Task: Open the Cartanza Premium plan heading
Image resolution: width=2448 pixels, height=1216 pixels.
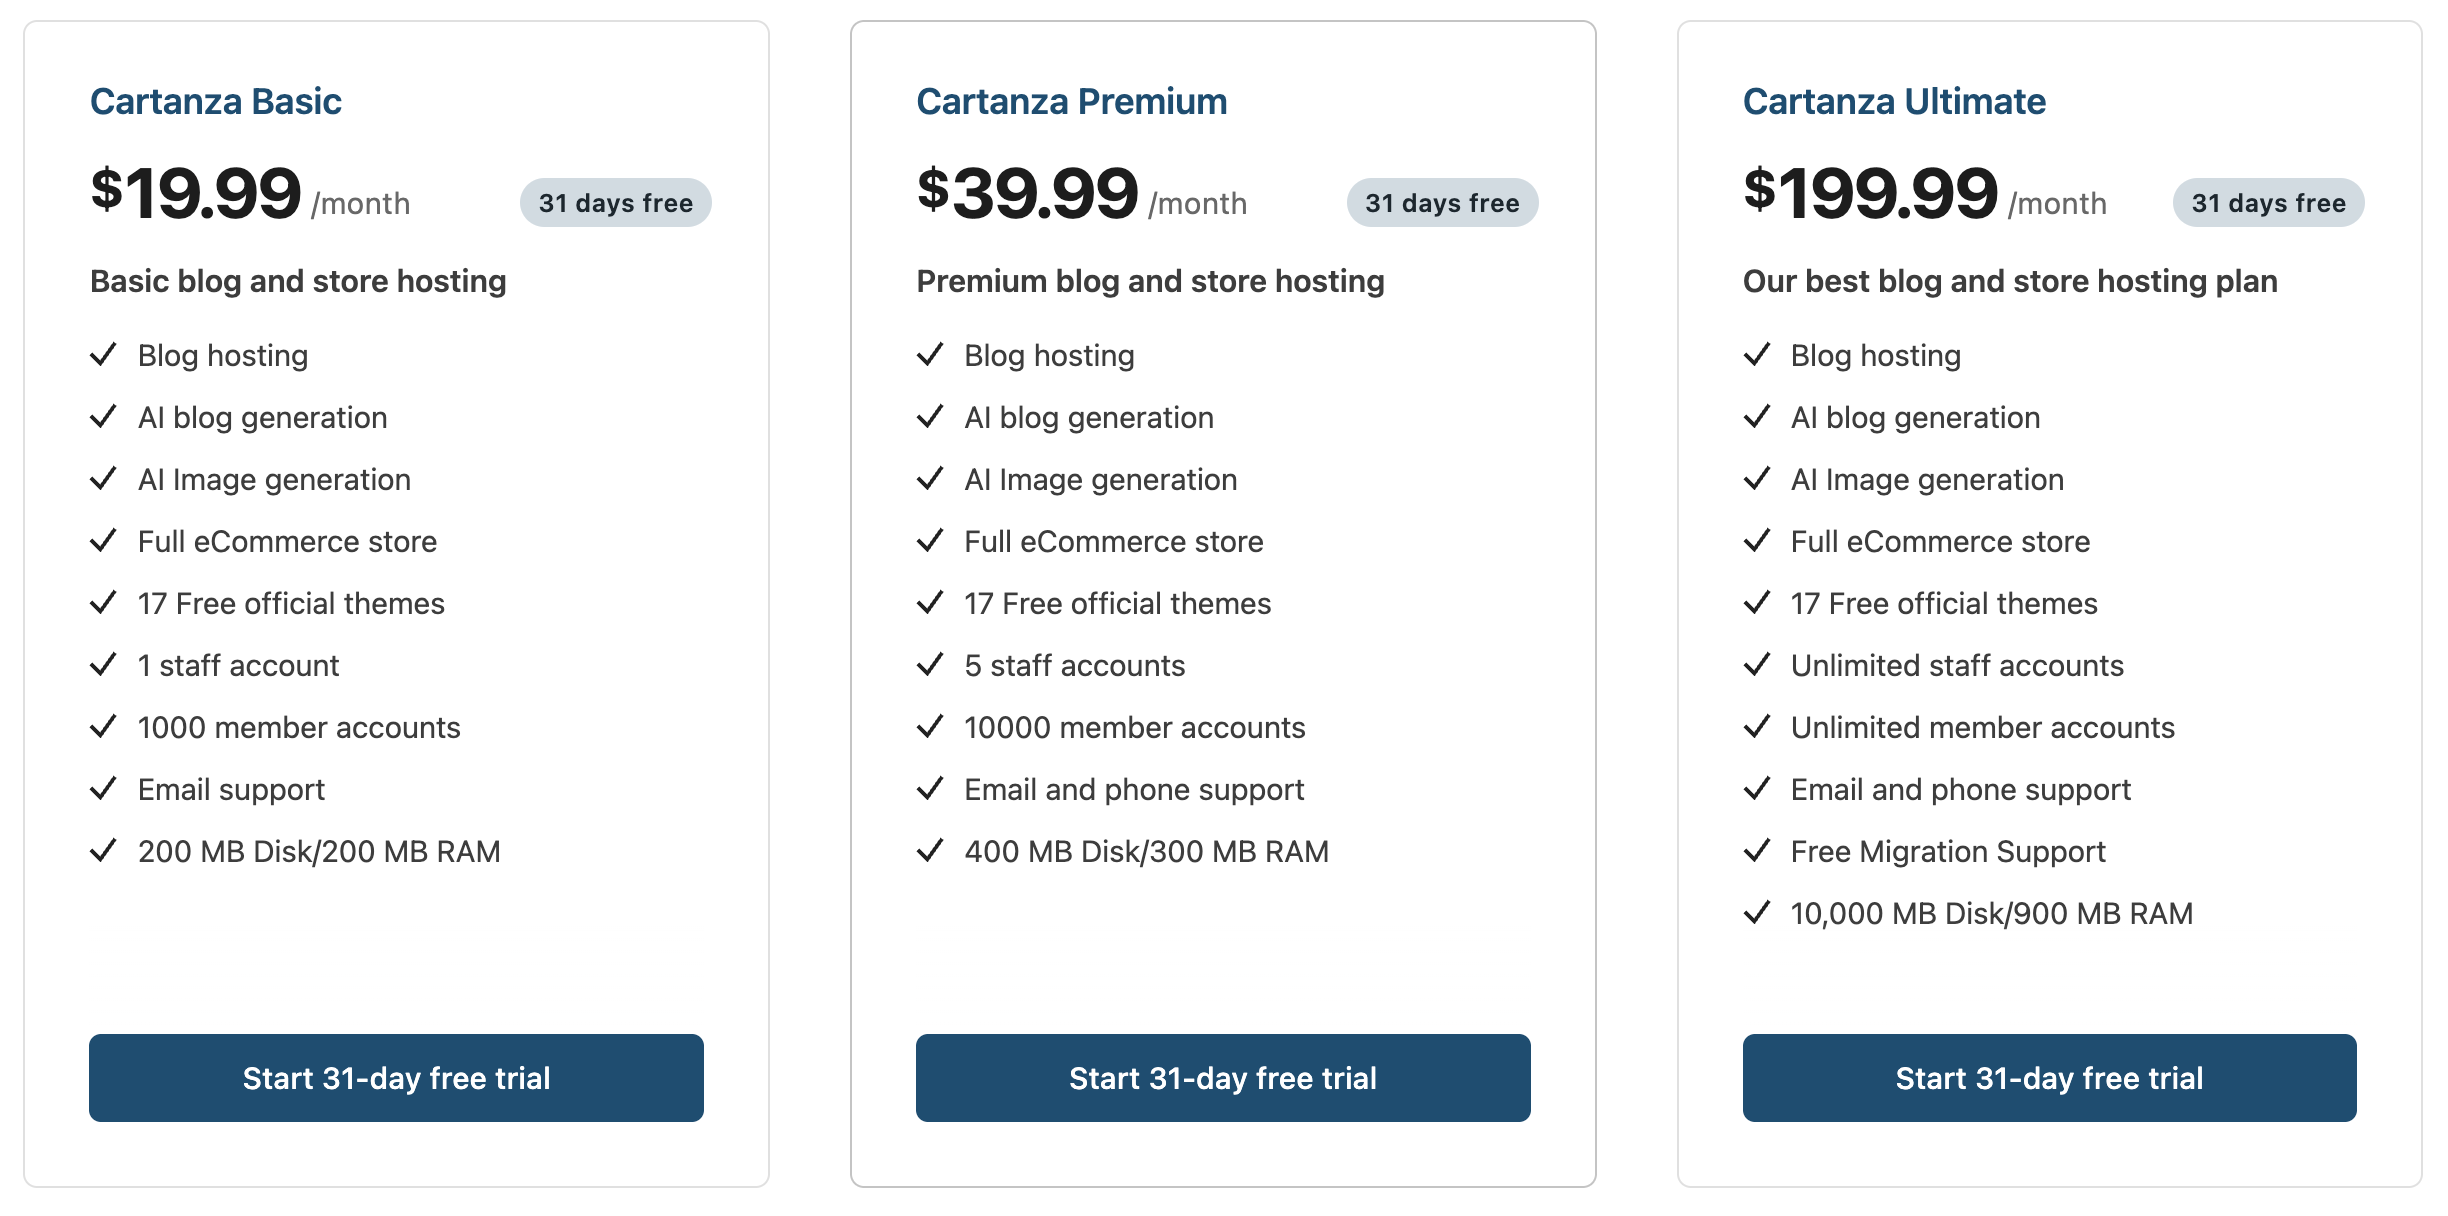Action: pyautogui.click(x=1071, y=102)
